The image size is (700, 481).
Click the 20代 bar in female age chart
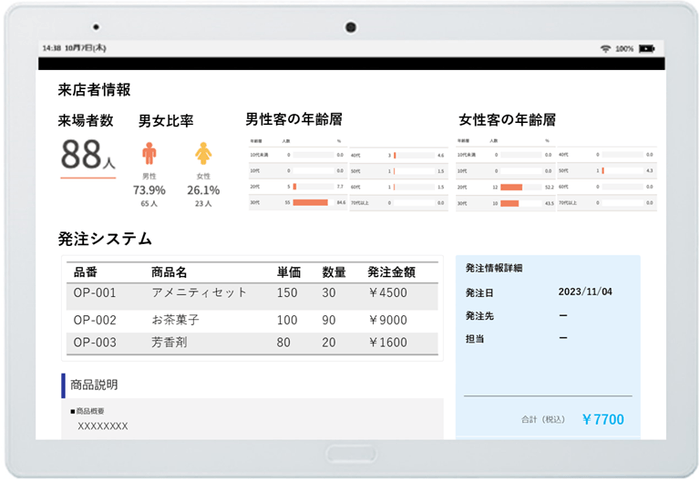click(x=510, y=187)
